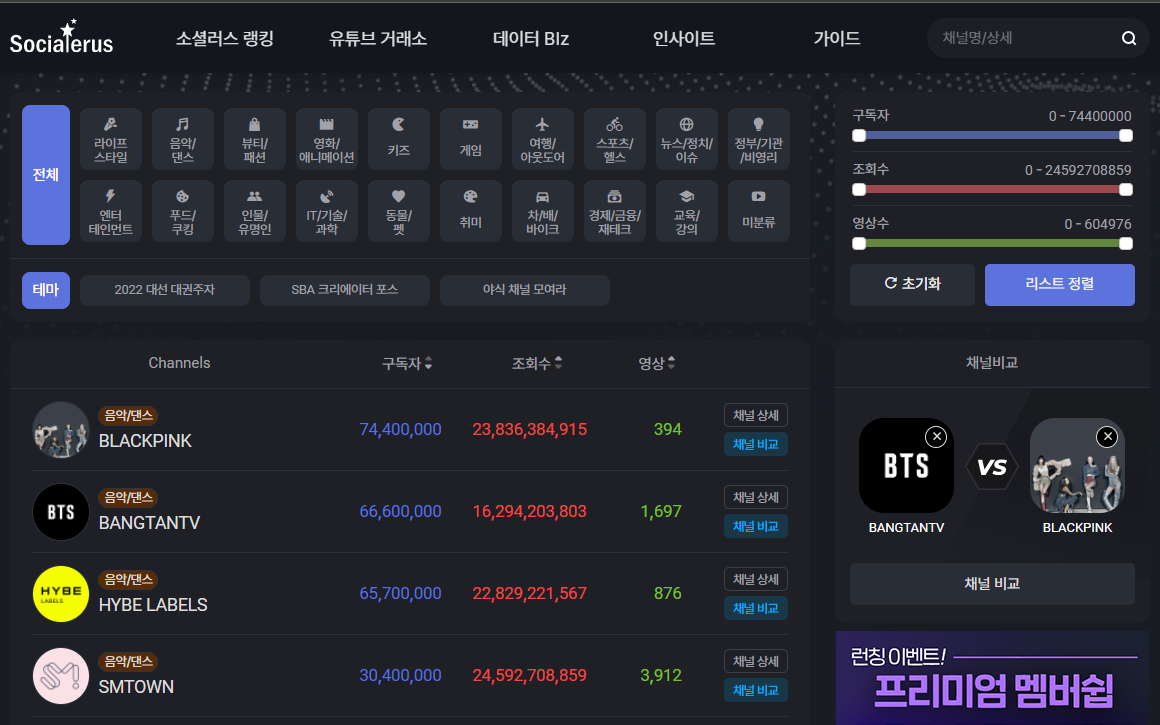Viewport: 1160px width, 725px height.
Task: Click the BLACKPINK channel avatar in list
Action: 61,430
